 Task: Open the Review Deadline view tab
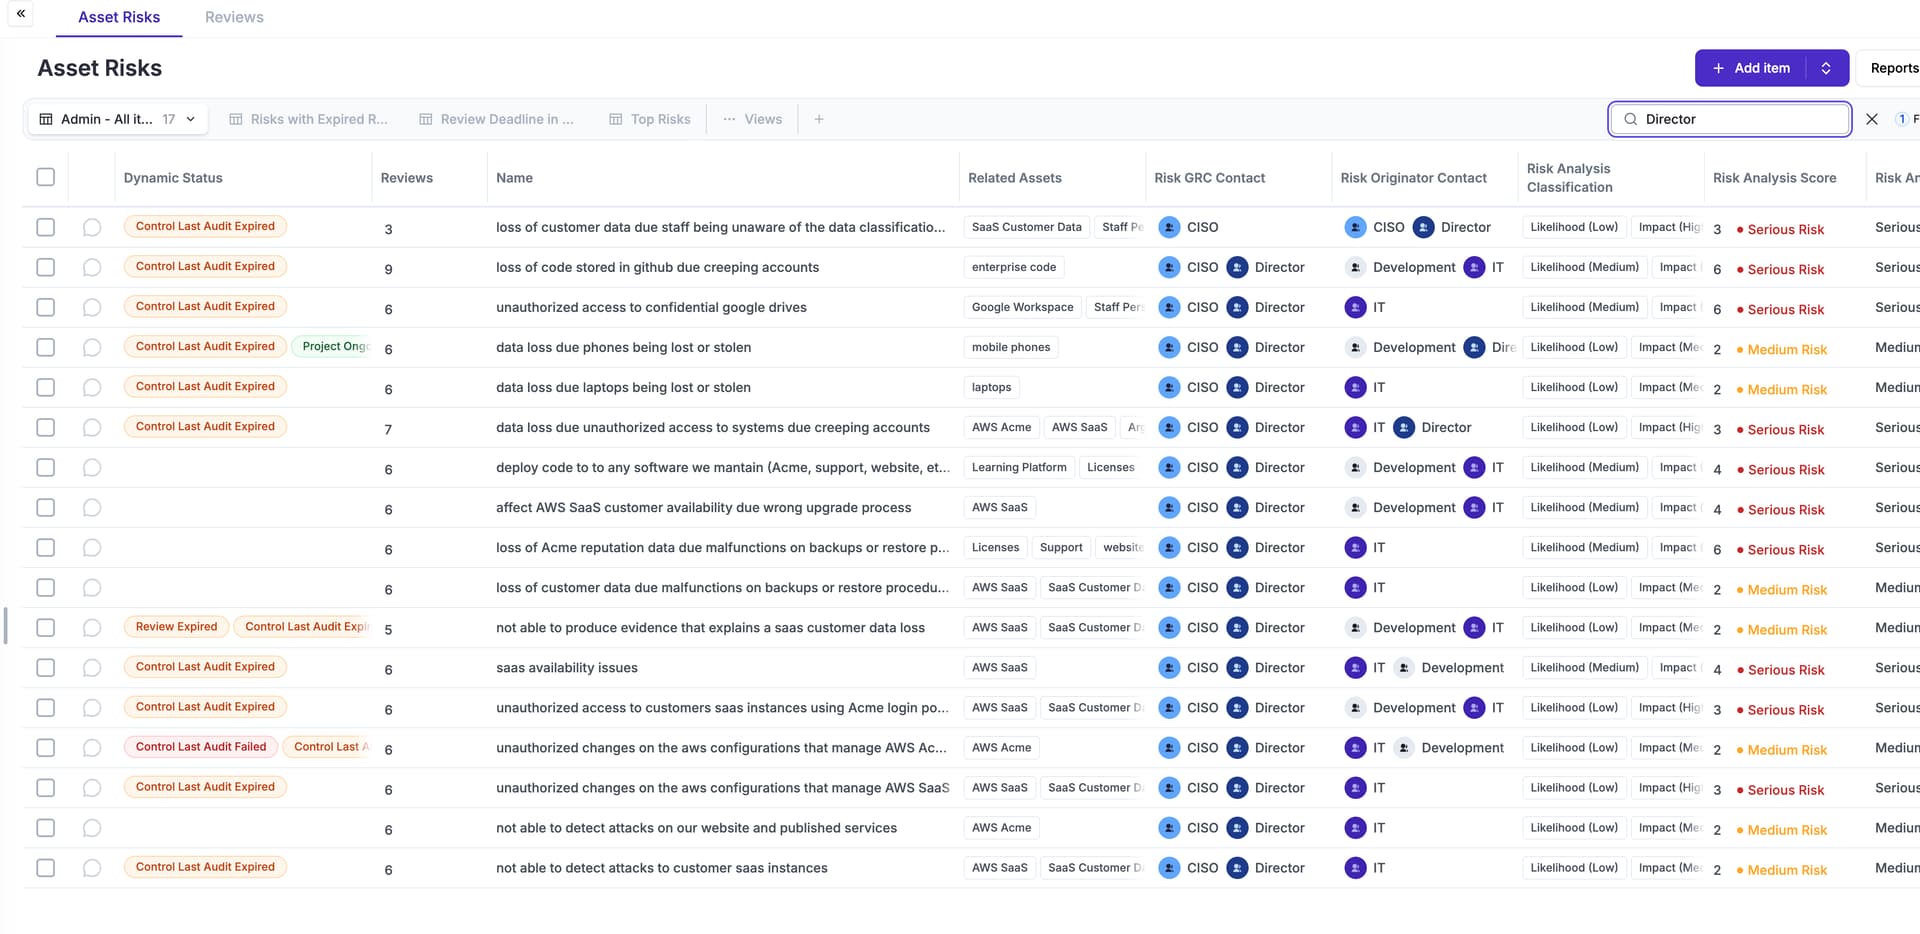[497, 119]
